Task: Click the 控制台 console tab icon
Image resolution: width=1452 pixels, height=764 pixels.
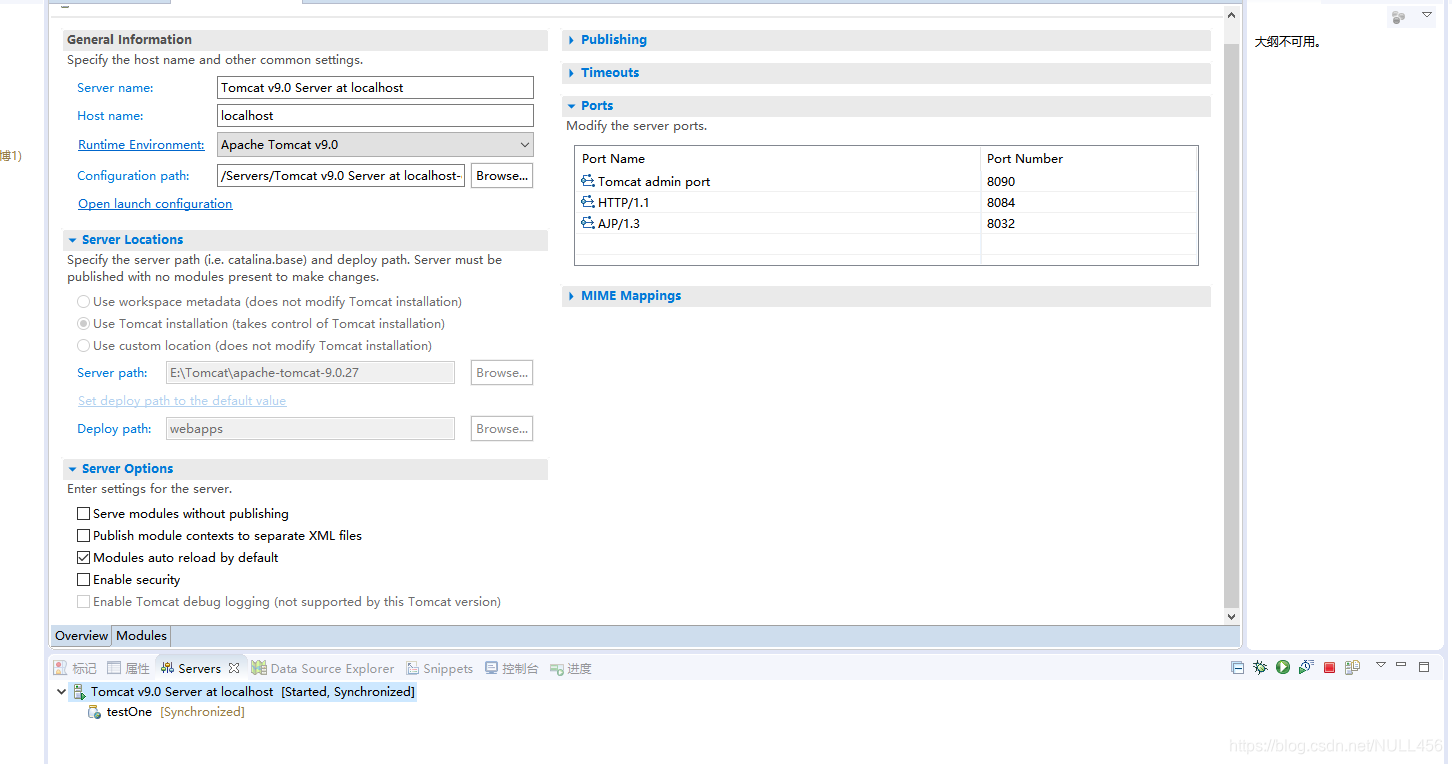Action: [x=491, y=668]
